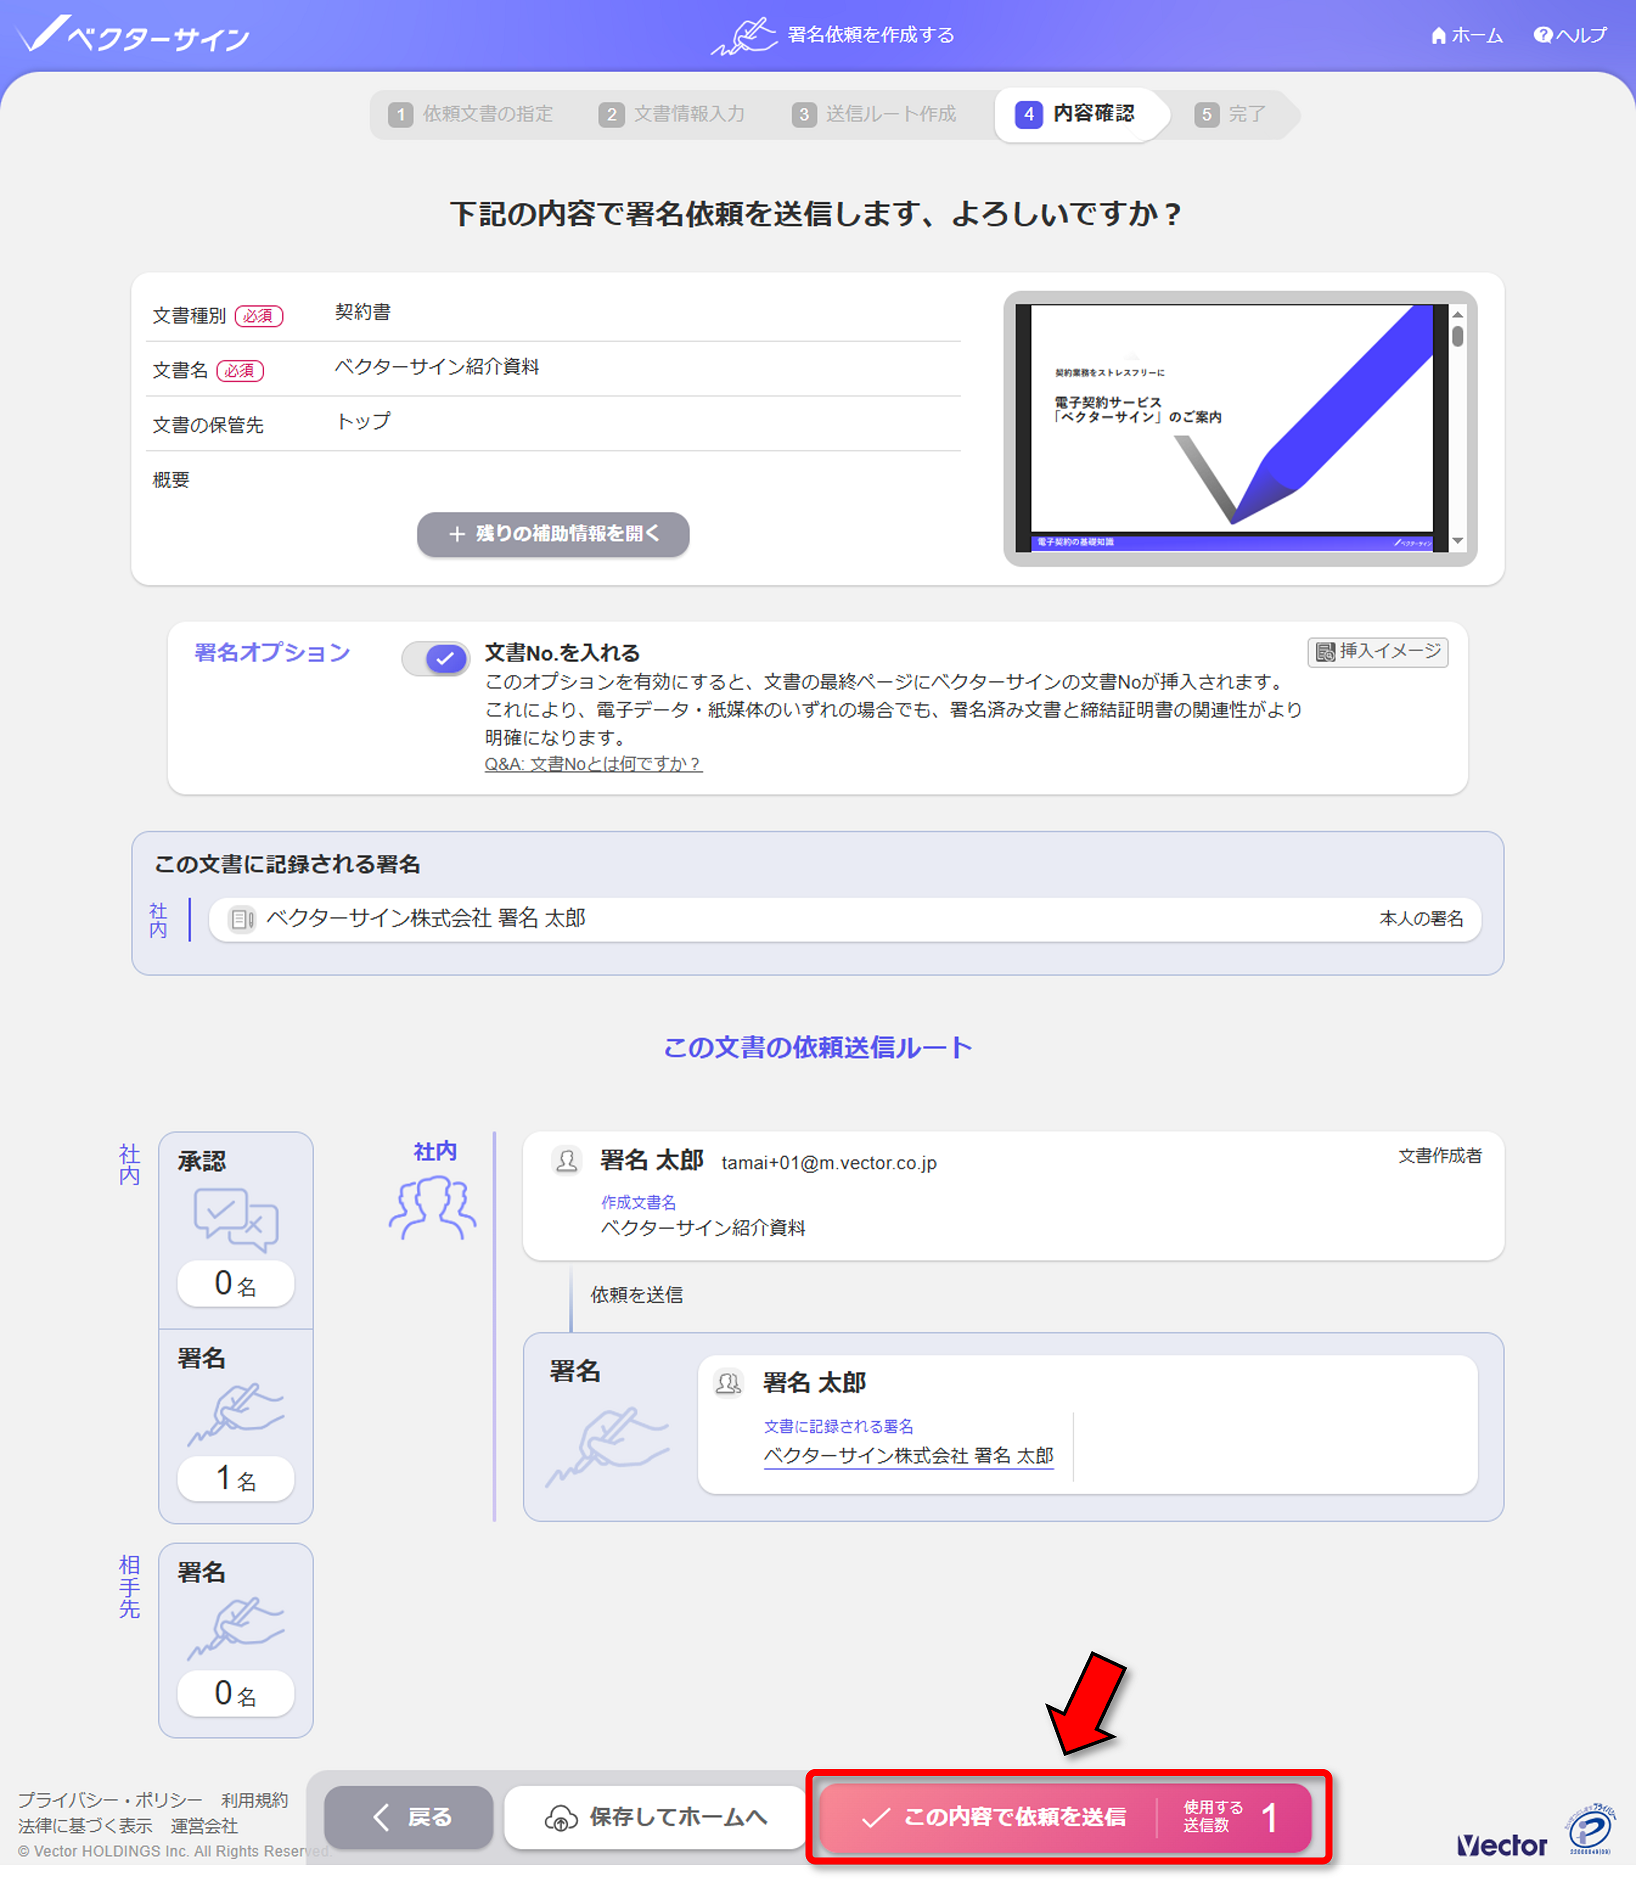1636x1879 pixels.
Task: Click the 戻る back button
Action: (x=409, y=1817)
